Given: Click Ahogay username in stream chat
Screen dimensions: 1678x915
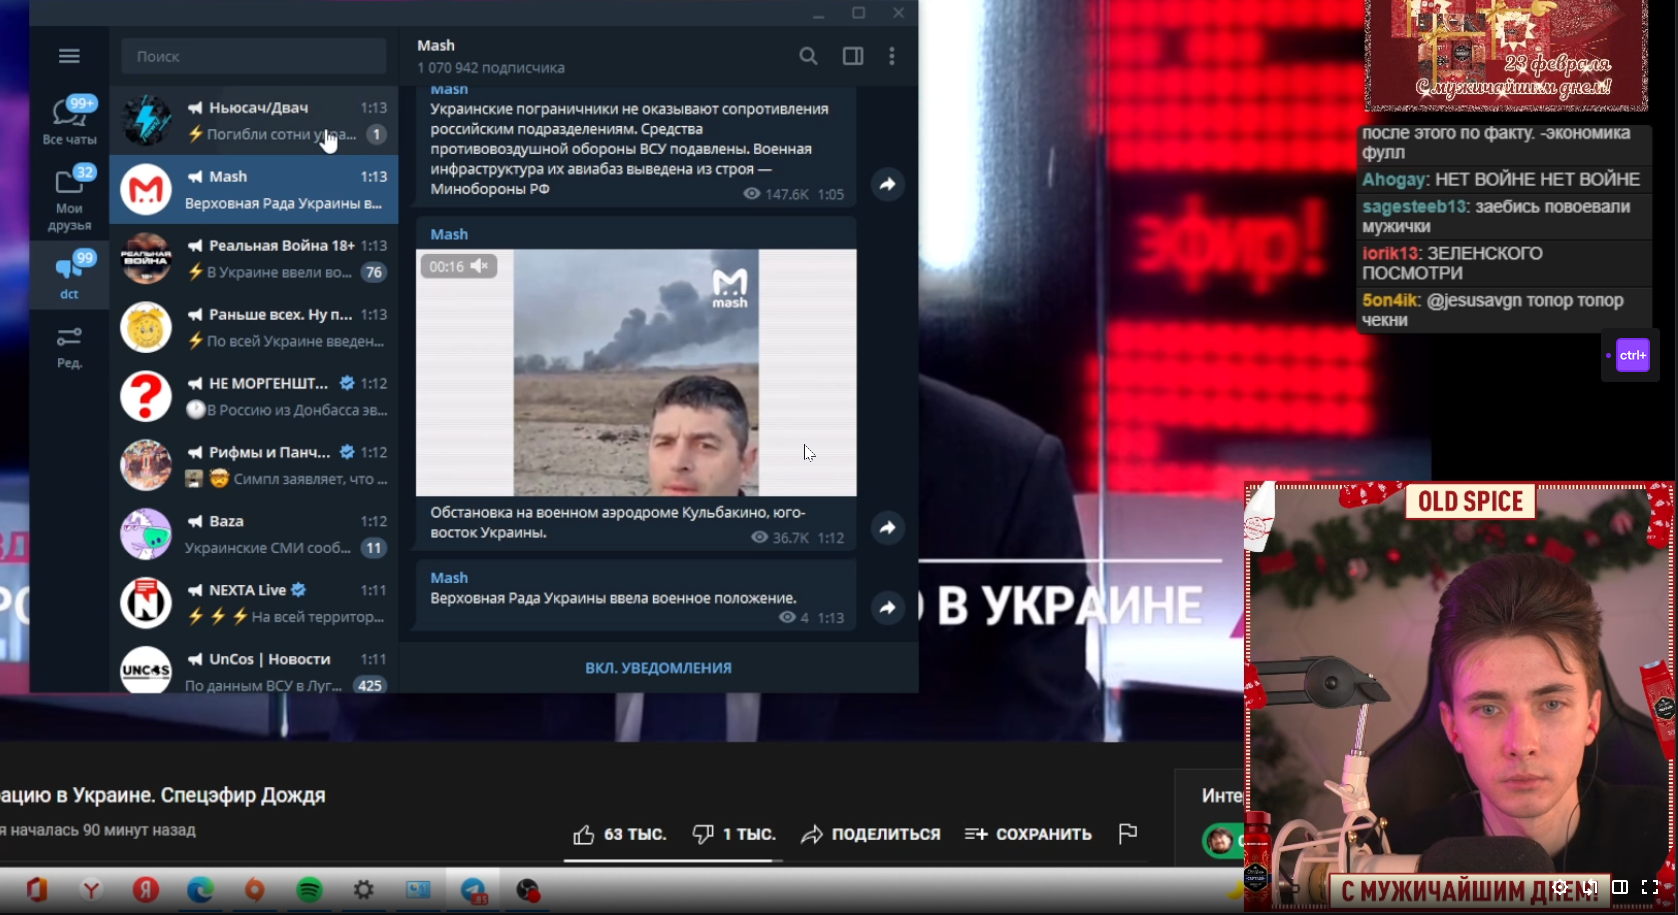Looking at the screenshot, I should point(1394,179).
